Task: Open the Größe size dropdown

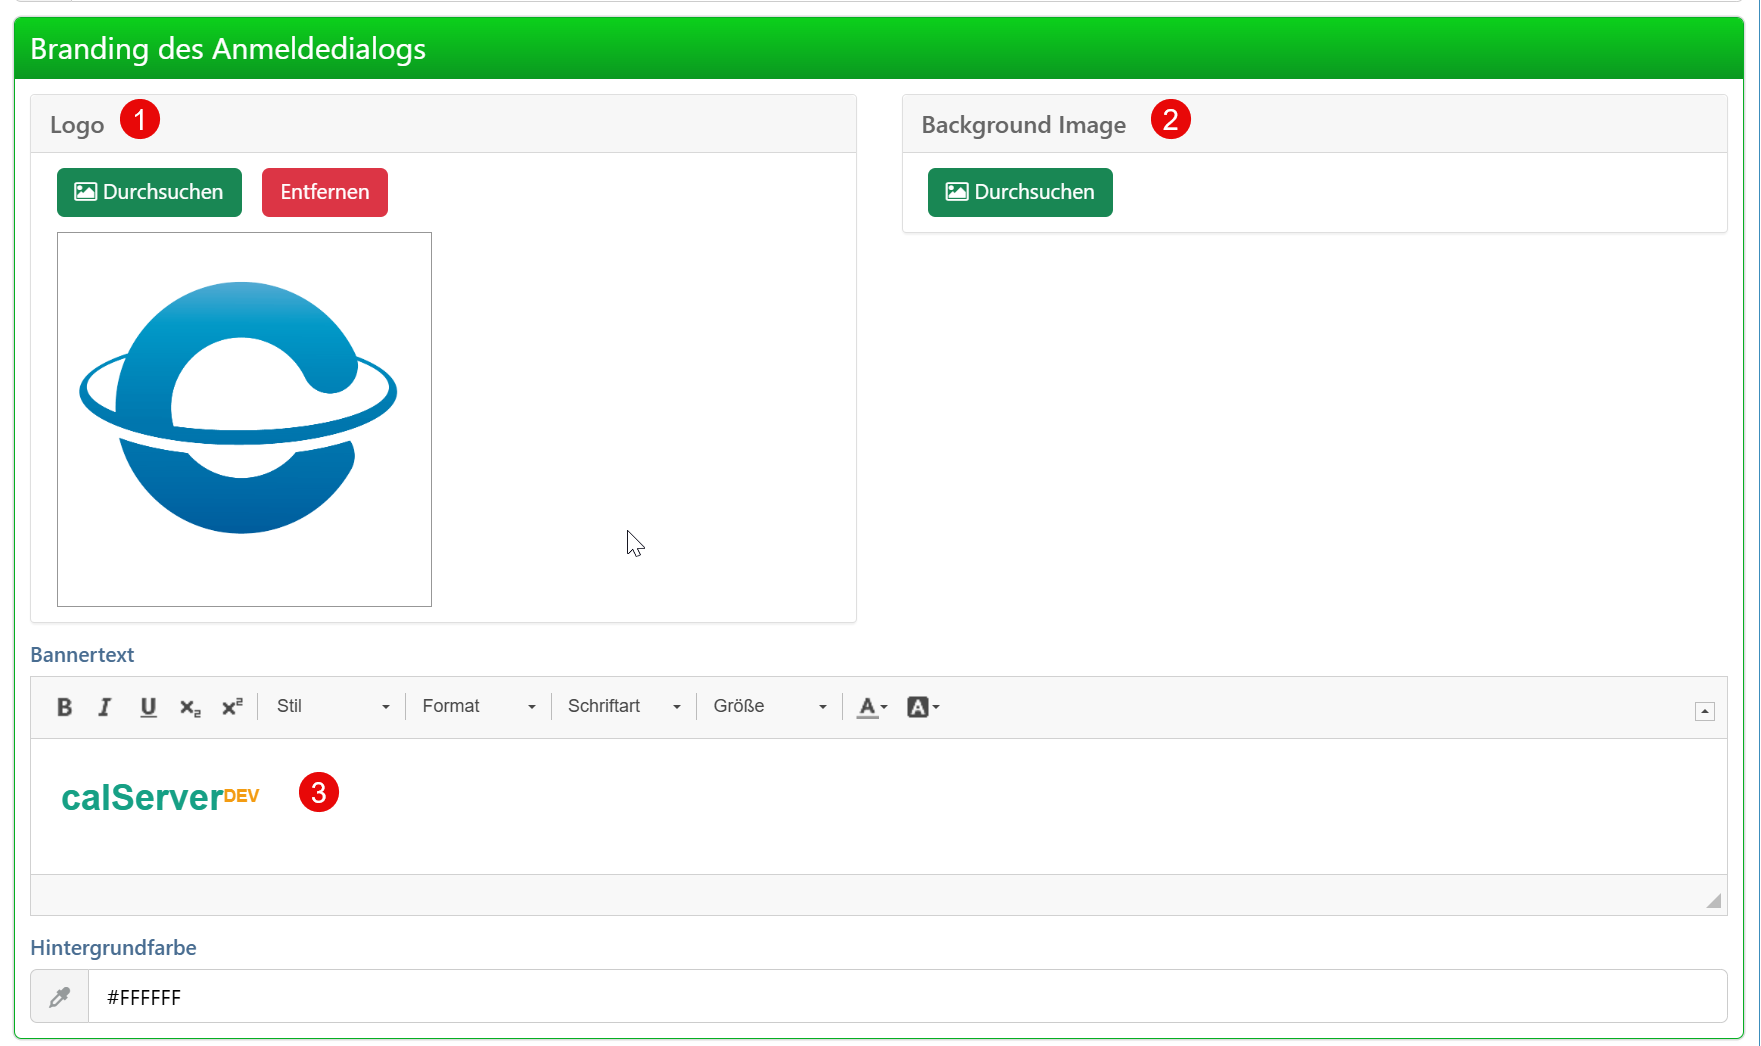Action: coord(769,707)
